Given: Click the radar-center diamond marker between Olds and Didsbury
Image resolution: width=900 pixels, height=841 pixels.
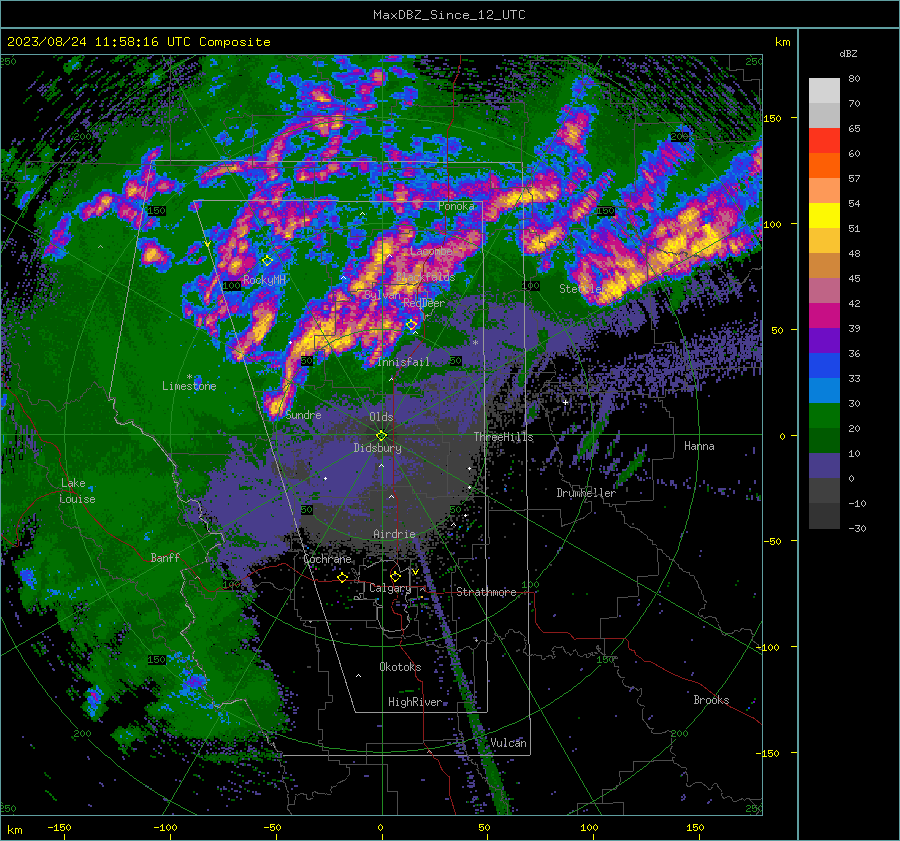Looking at the screenshot, I should point(381,436).
